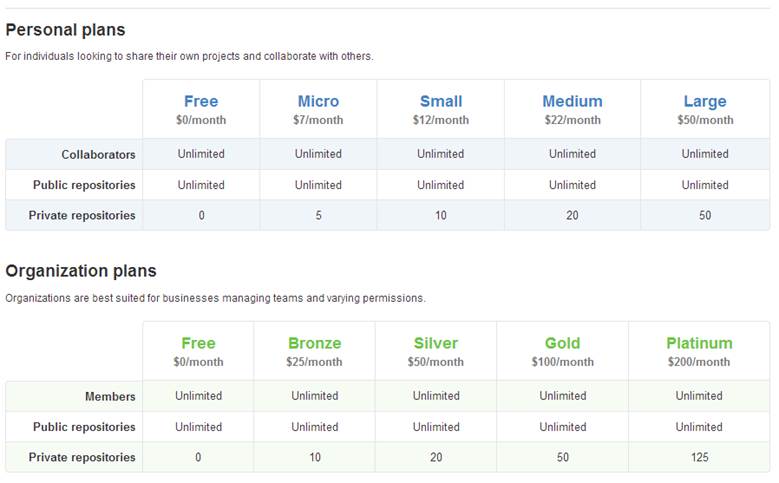The height and width of the screenshot is (483, 779).
Task: Open the Bronze organization plan
Action: [314, 343]
